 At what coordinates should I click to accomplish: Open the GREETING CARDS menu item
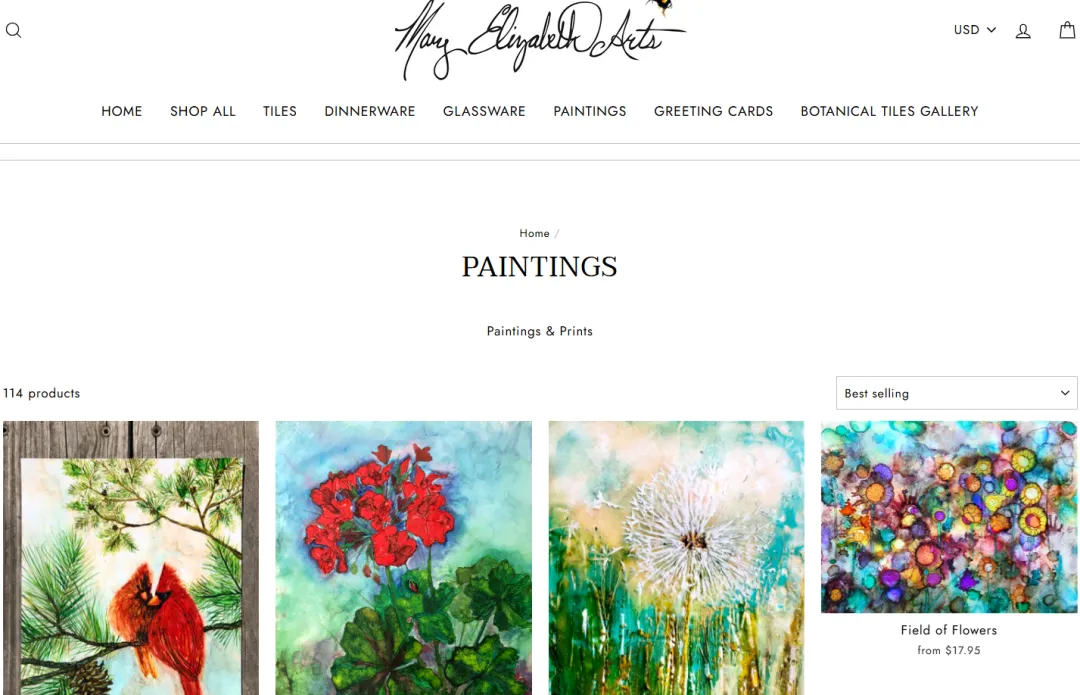point(714,112)
